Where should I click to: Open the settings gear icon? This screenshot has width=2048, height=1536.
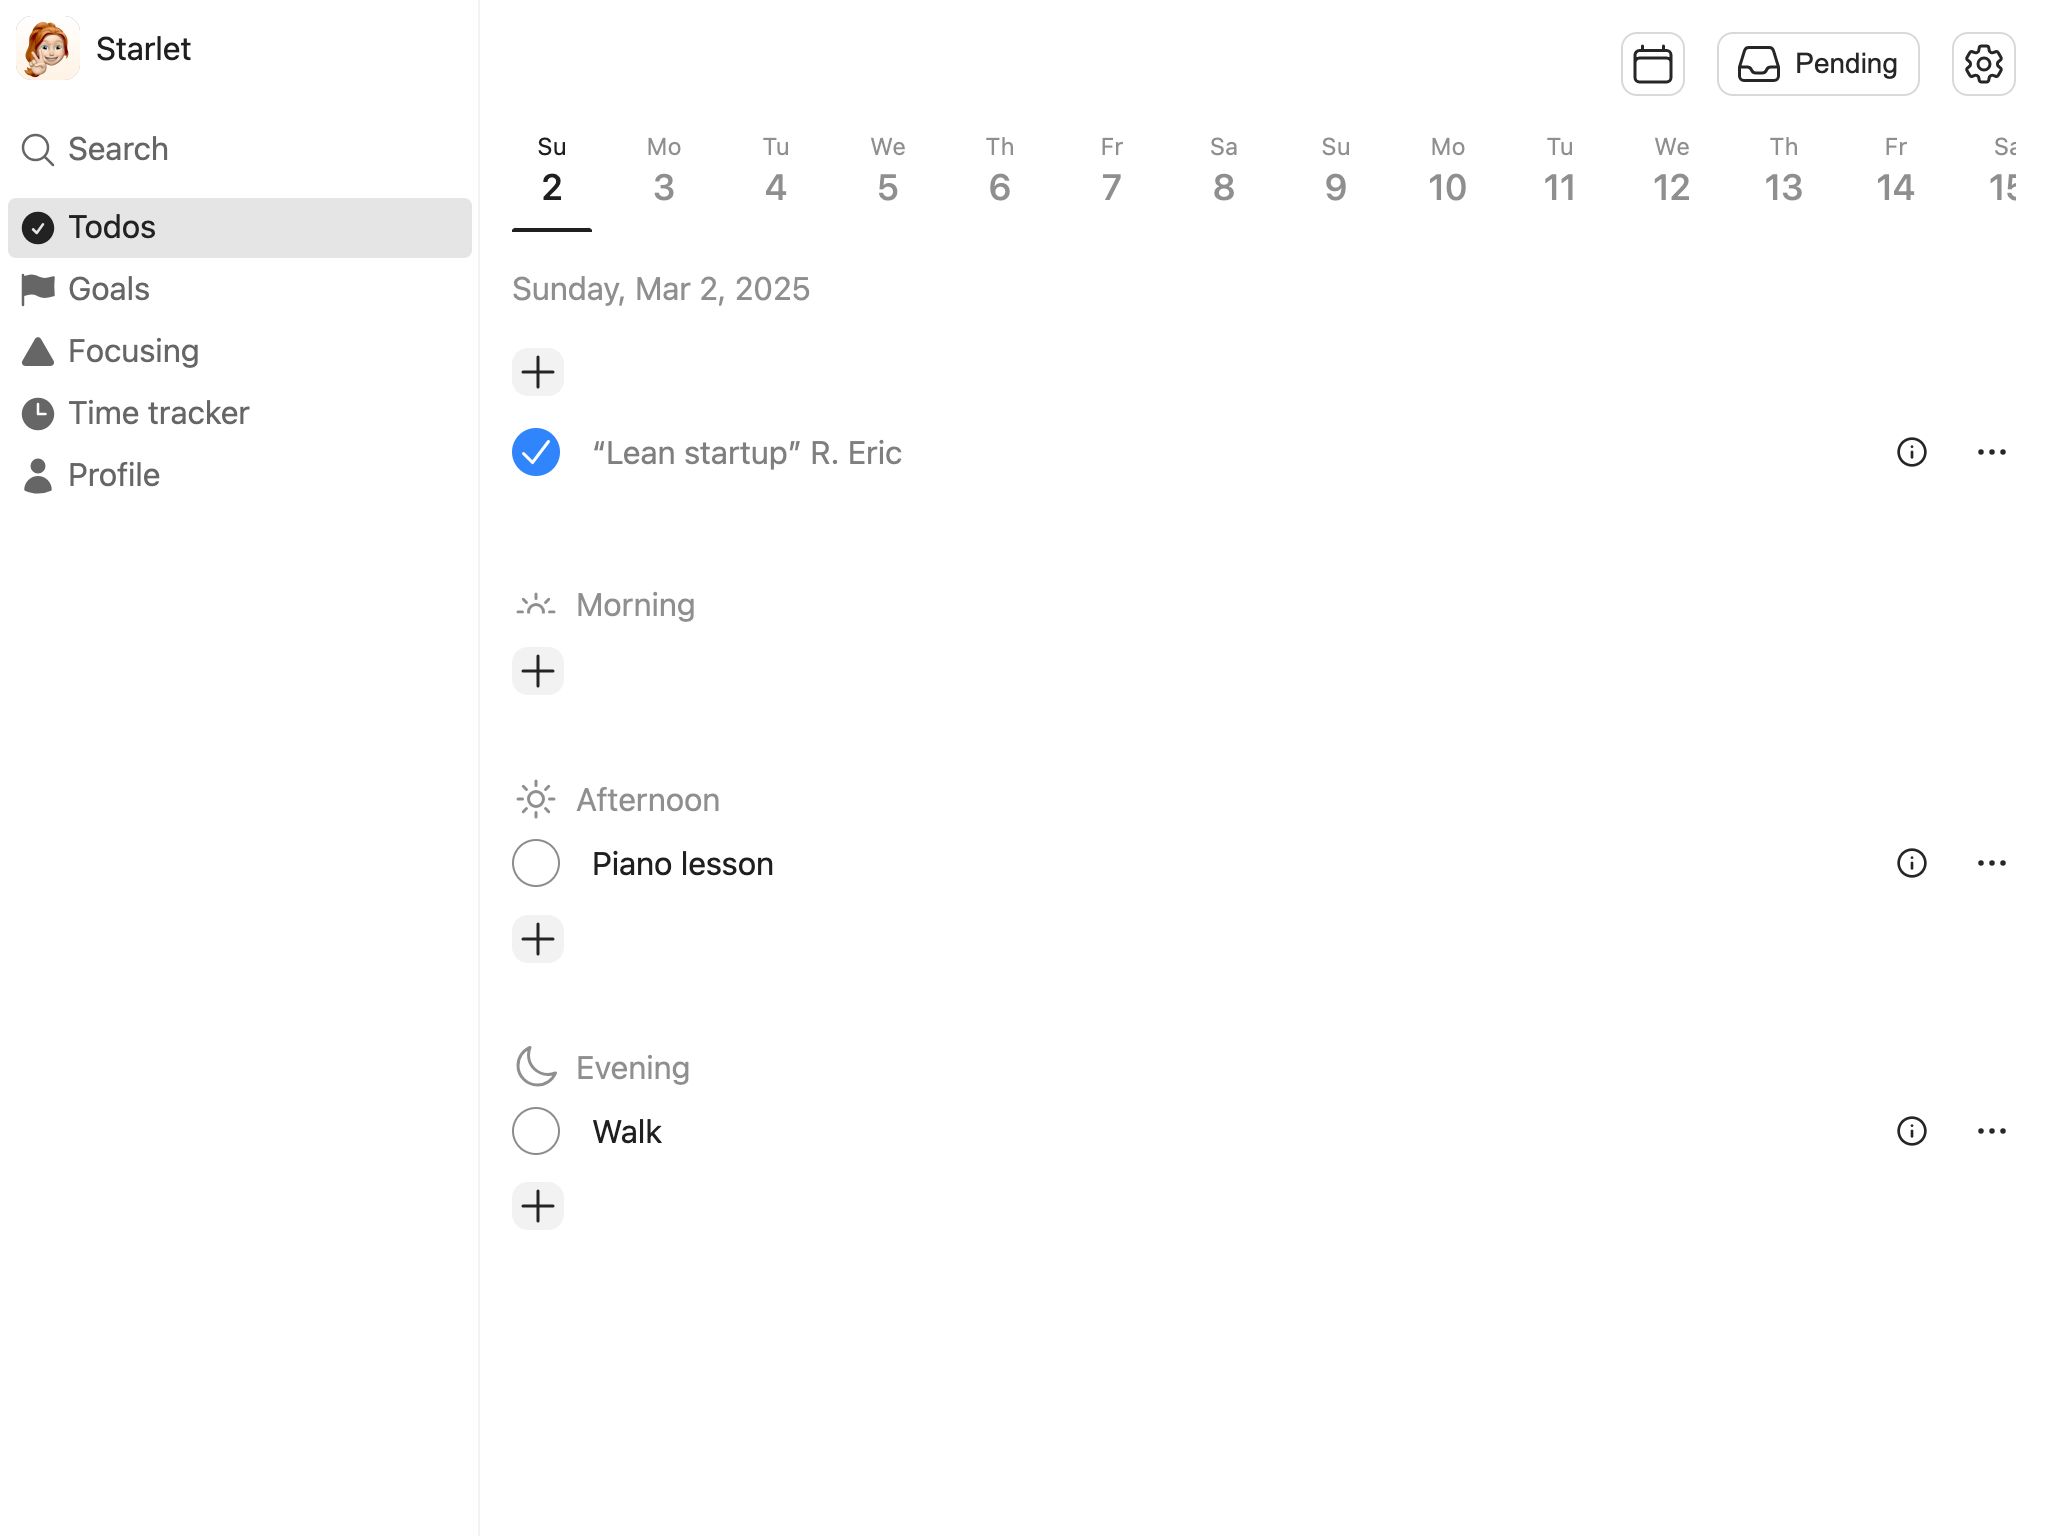click(x=1983, y=64)
